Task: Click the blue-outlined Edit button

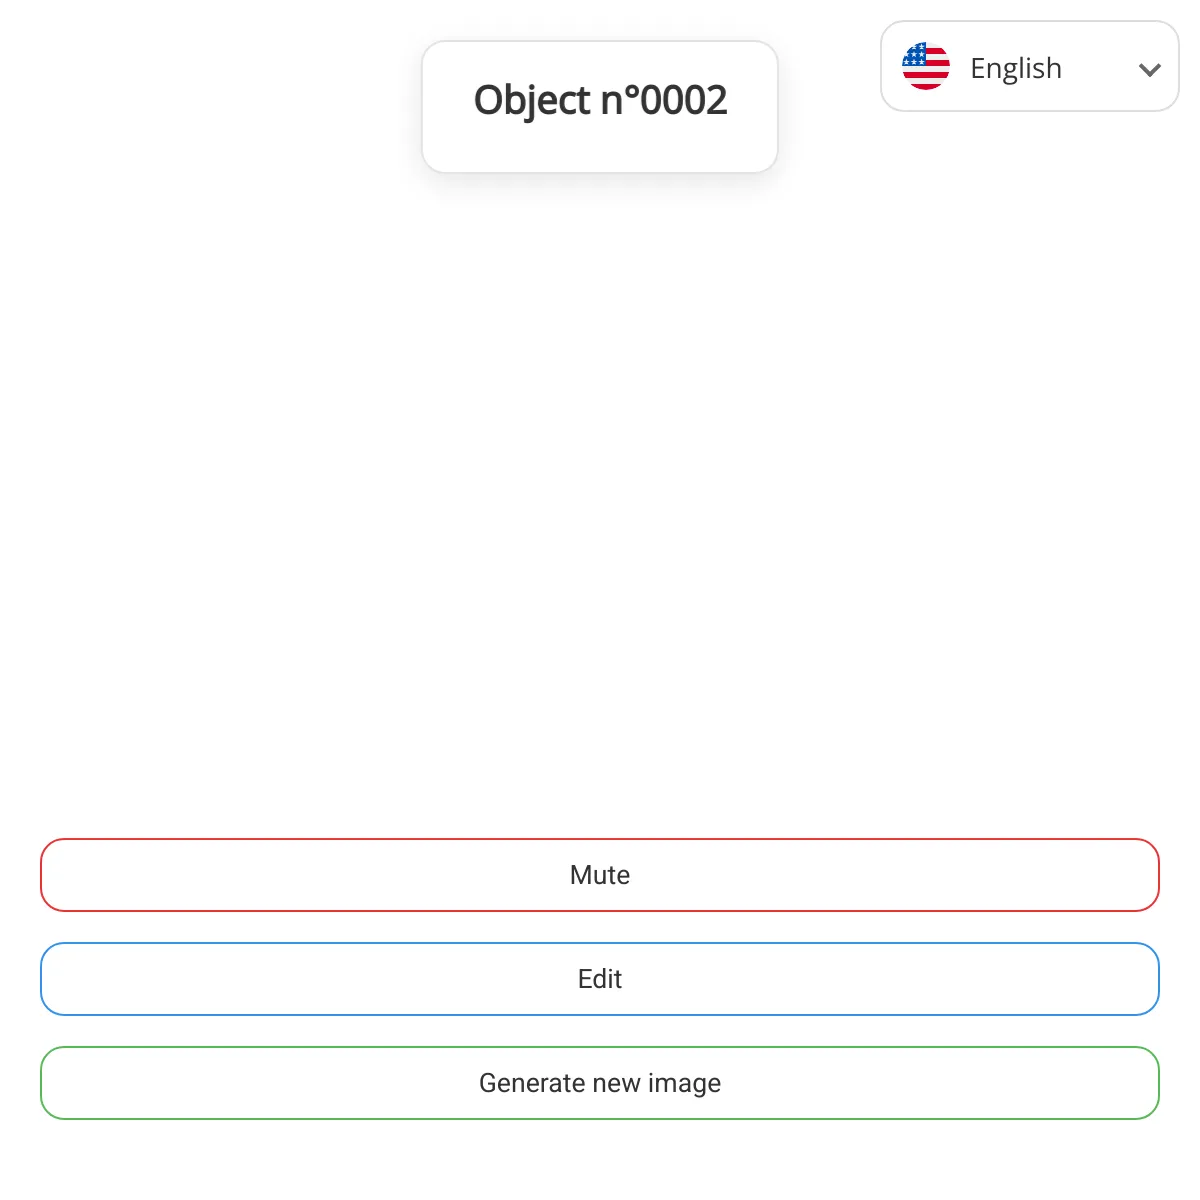Action: coord(600,979)
